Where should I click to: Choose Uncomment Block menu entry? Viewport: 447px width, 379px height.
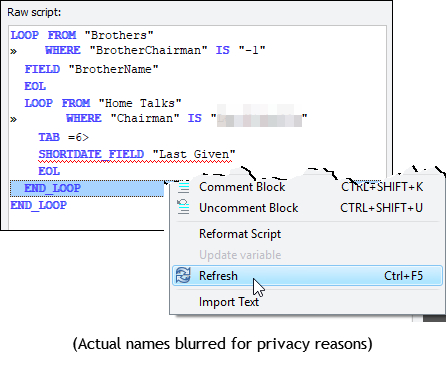pyautogui.click(x=306, y=208)
